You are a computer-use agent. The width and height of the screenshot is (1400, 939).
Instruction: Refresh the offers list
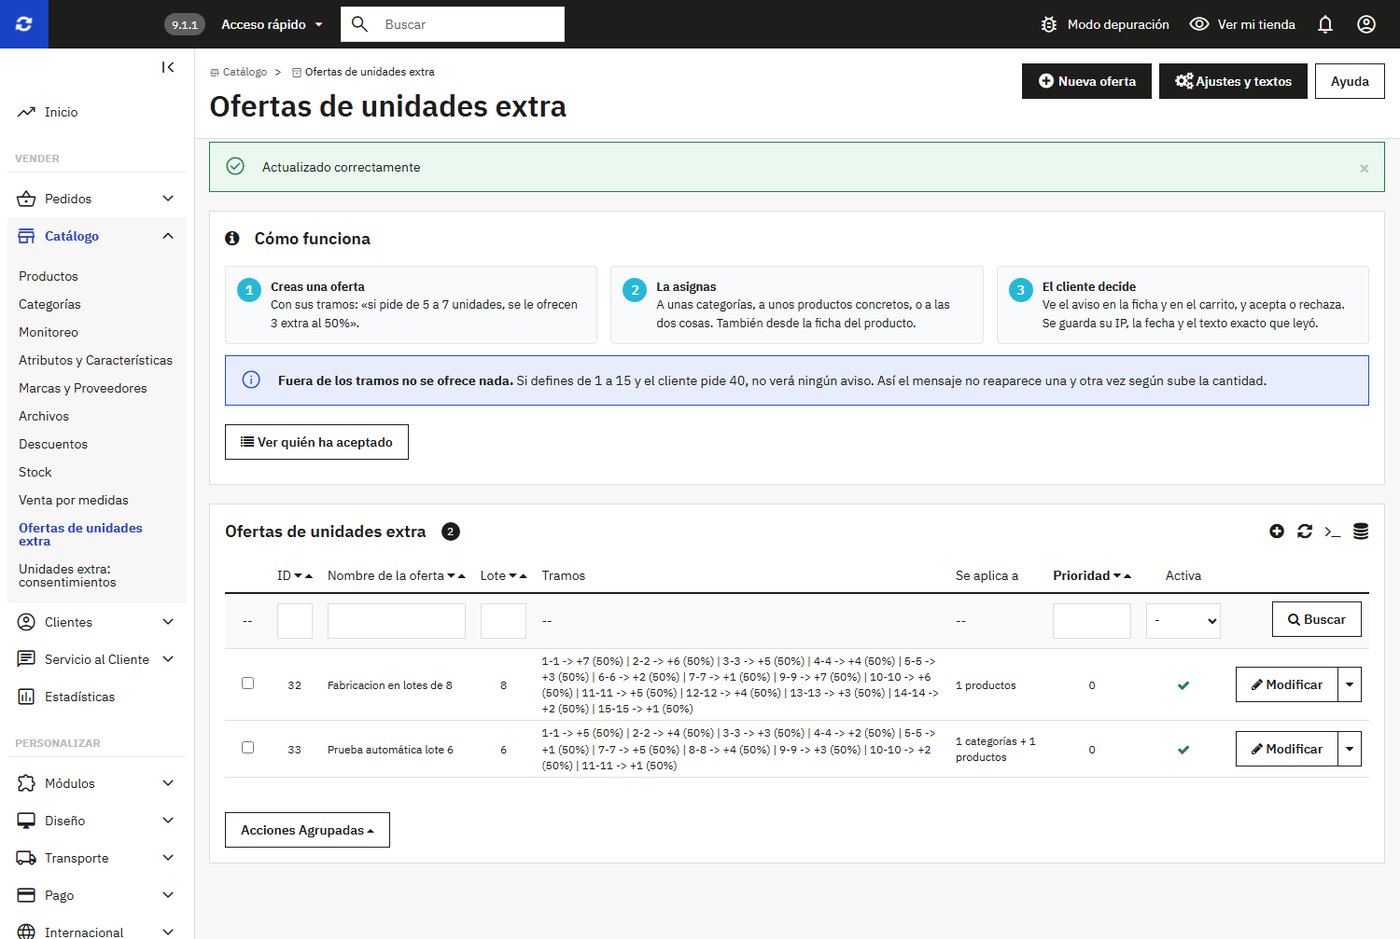click(1305, 531)
